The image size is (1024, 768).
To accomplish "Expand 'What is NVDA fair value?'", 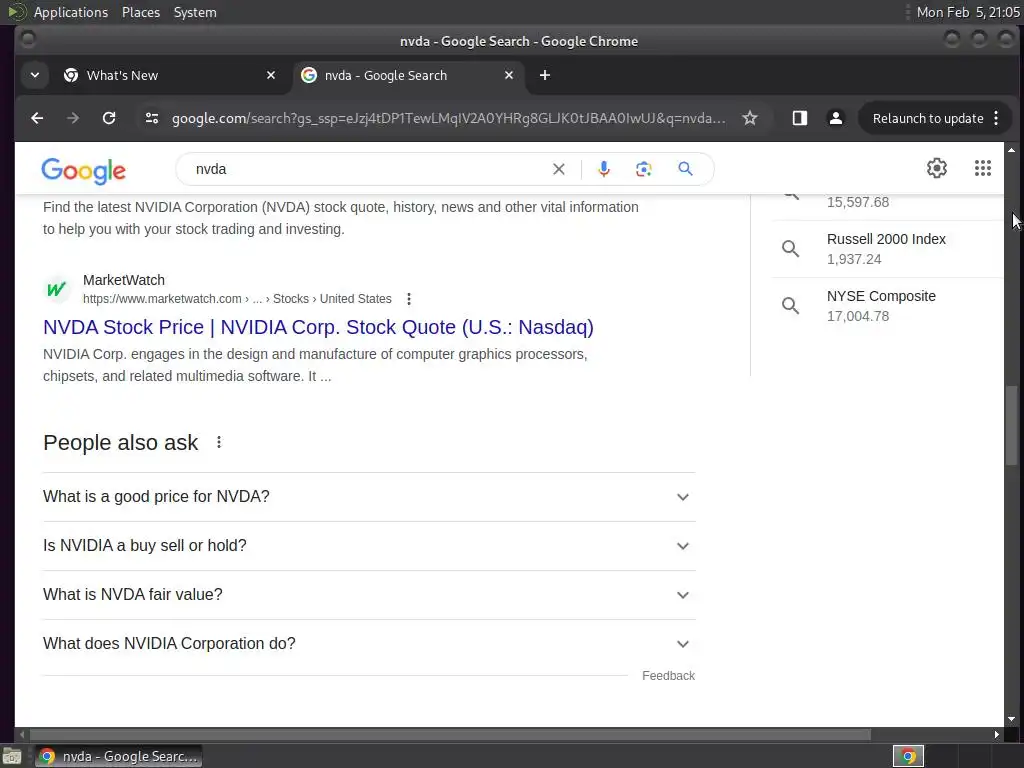I will point(369,595).
